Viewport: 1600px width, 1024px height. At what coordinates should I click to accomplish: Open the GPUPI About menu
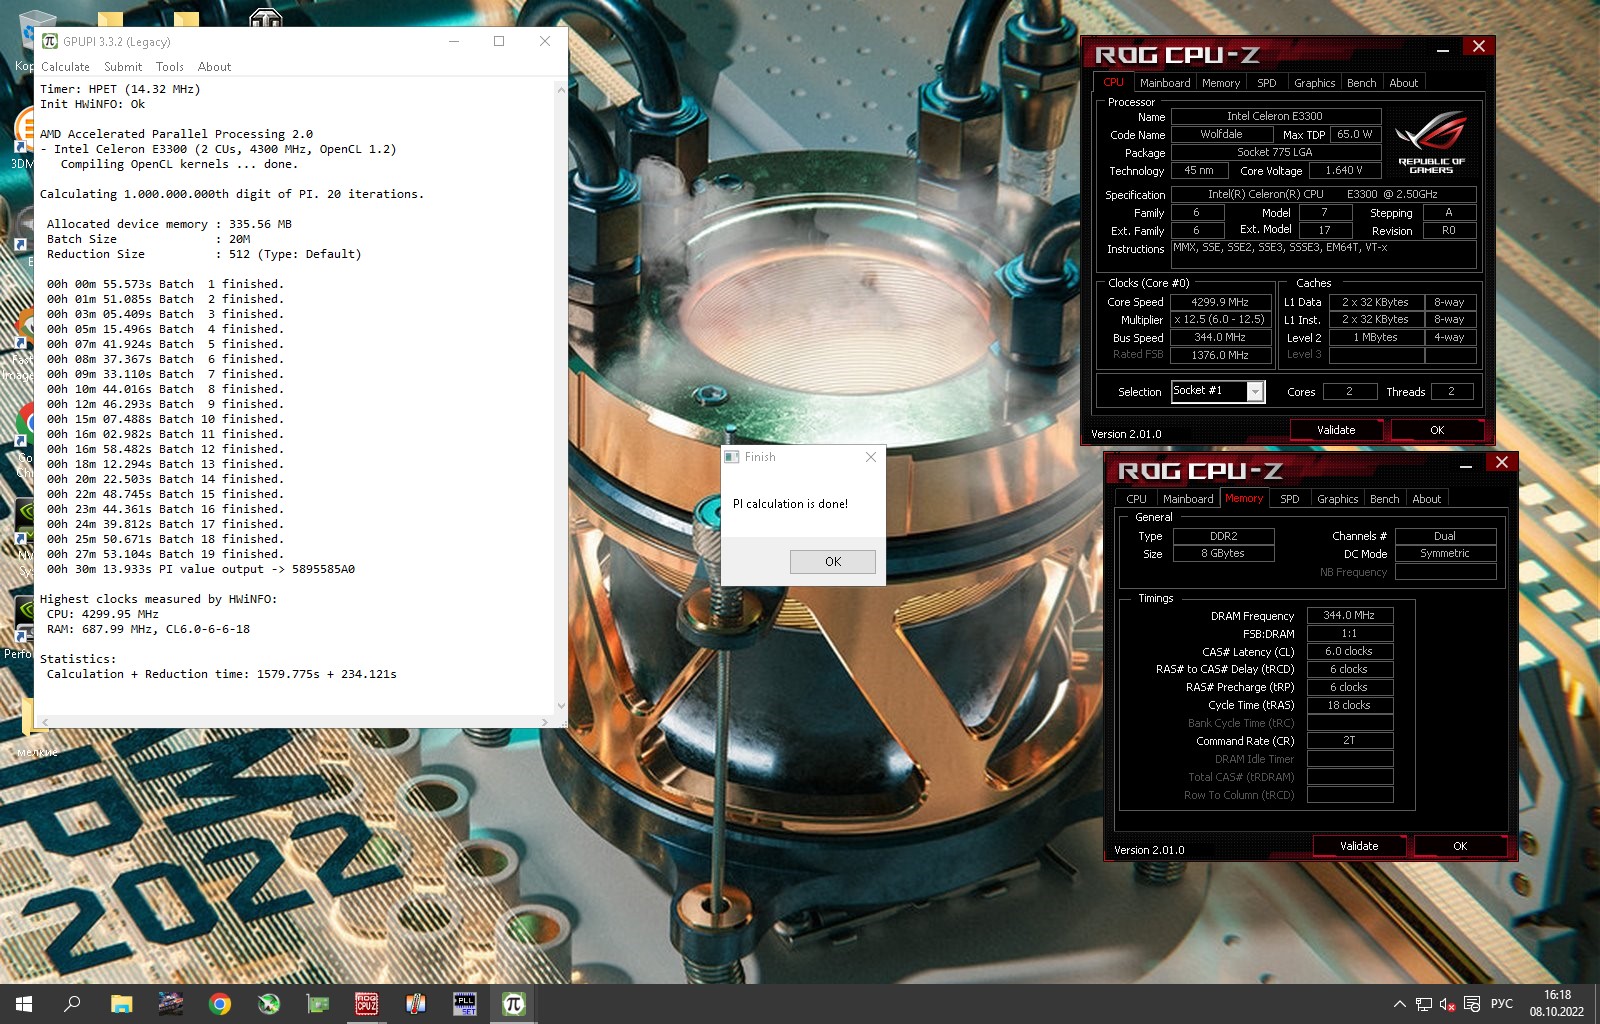point(214,67)
